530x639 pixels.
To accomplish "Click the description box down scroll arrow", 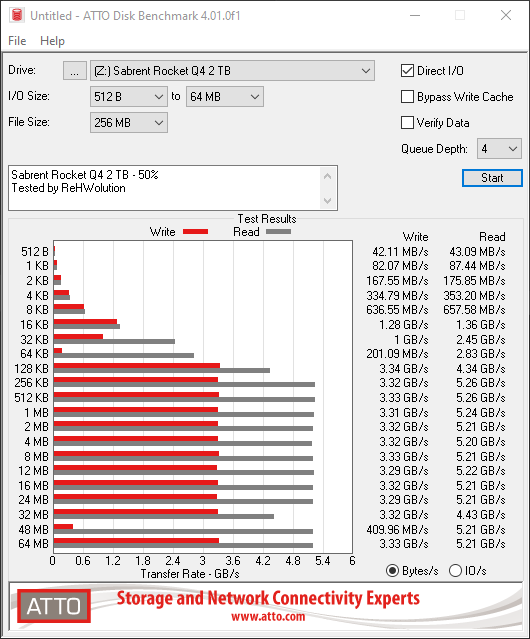I will pyautogui.click(x=327, y=201).
